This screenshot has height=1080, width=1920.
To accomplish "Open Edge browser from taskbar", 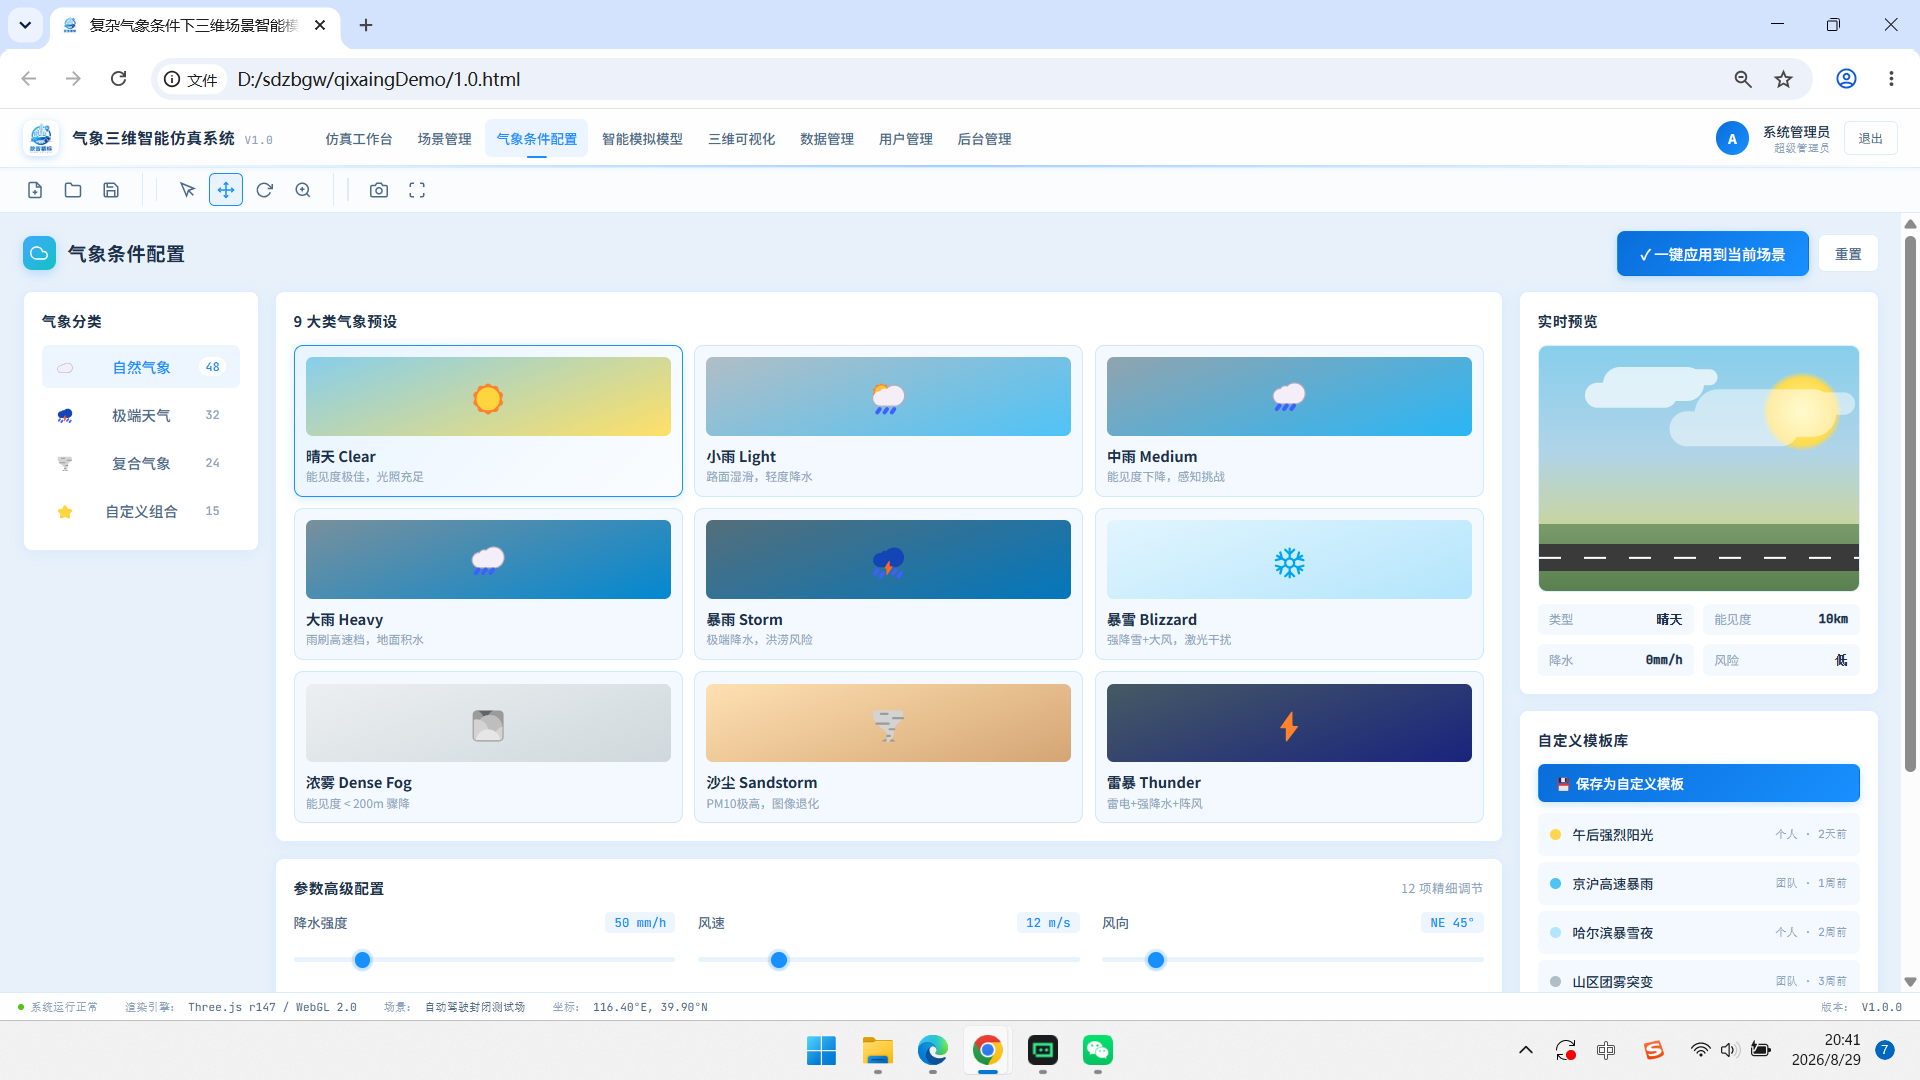I will 933,1050.
